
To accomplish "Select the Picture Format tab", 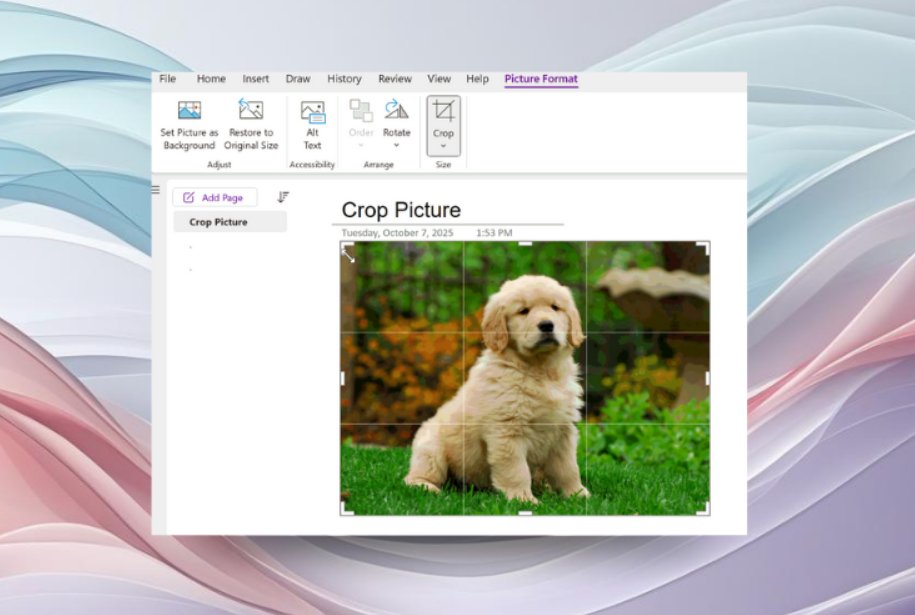I will pyautogui.click(x=541, y=79).
